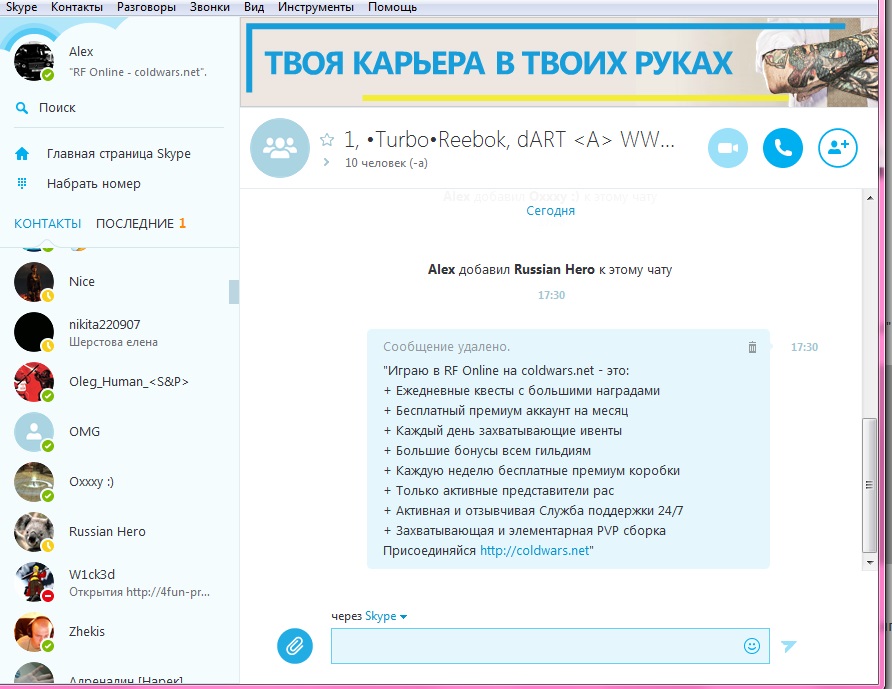
Task: Open Oleg_Human_<S&P> contact avatar
Action: (x=34, y=382)
